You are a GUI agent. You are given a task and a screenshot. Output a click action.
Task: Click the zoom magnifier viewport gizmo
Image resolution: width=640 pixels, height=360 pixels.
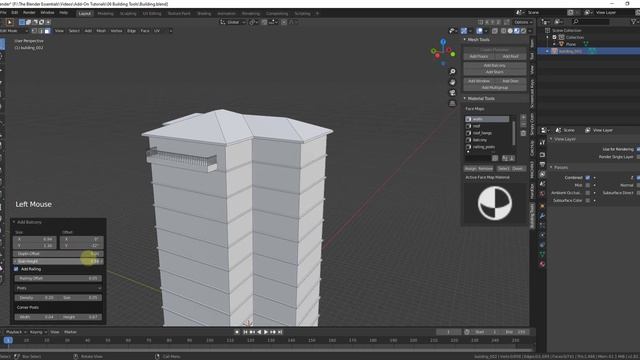[x=452, y=71]
